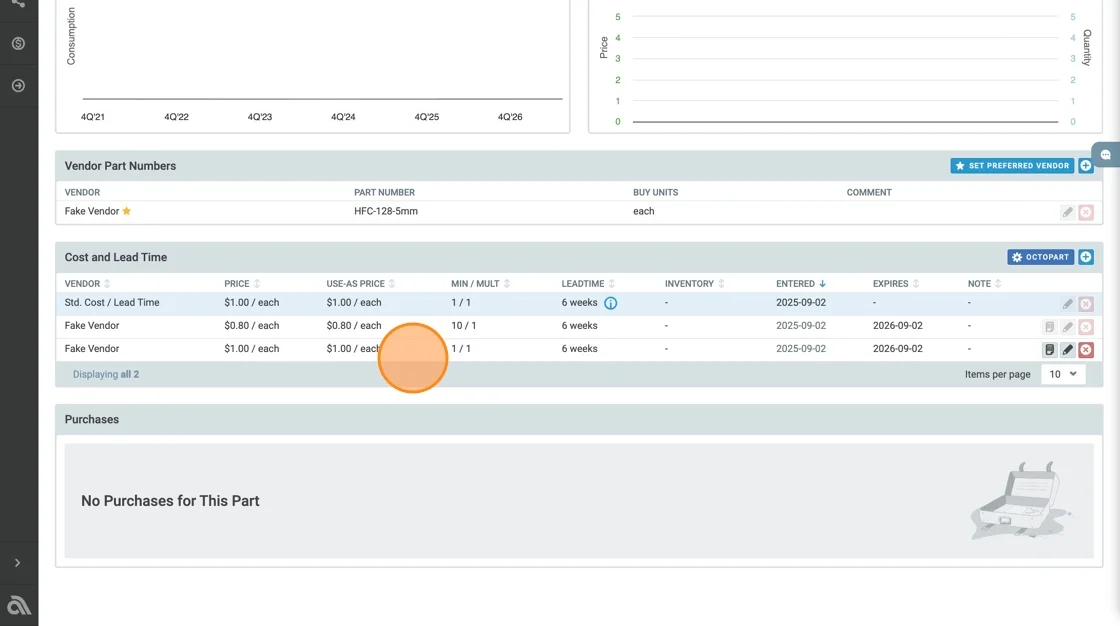Click the Set Preferred Vendor button
1120x626 pixels.
click(x=1011, y=166)
